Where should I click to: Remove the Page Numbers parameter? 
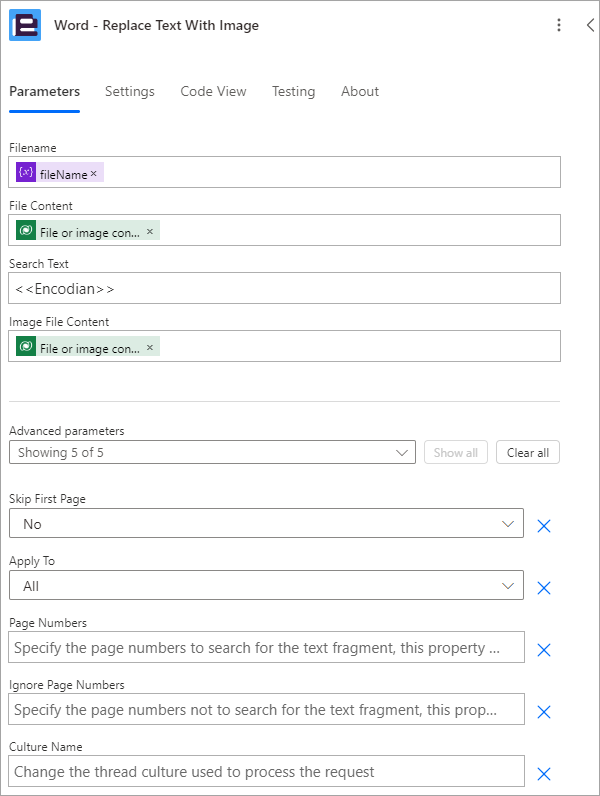544,650
